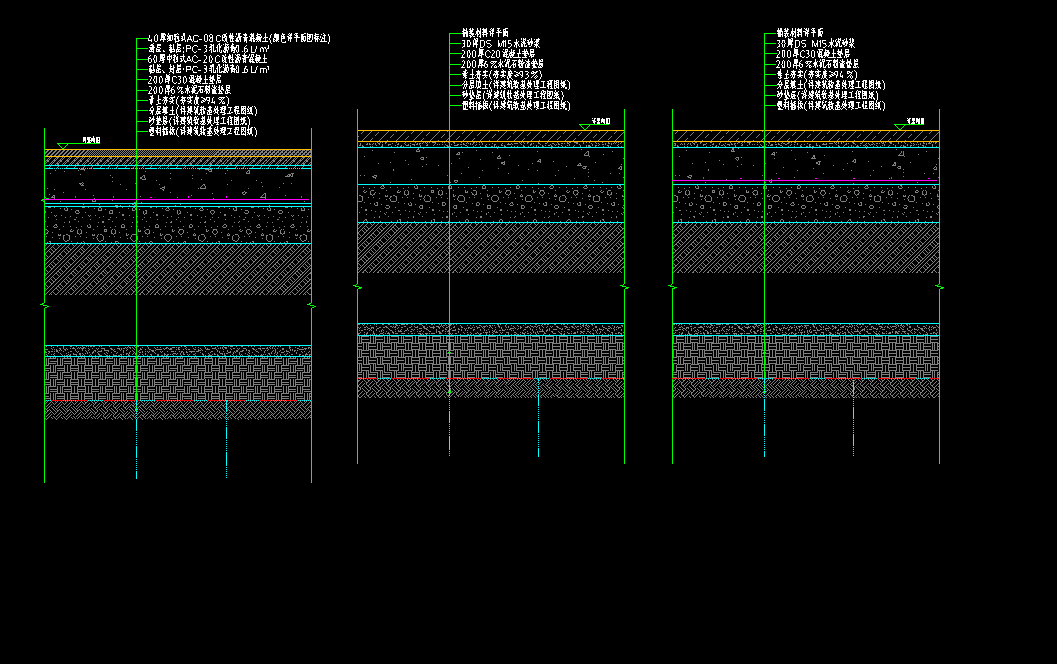
Task: Select the 塑料插板 label in the left section
Action: pyautogui.click(x=202, y=131)
